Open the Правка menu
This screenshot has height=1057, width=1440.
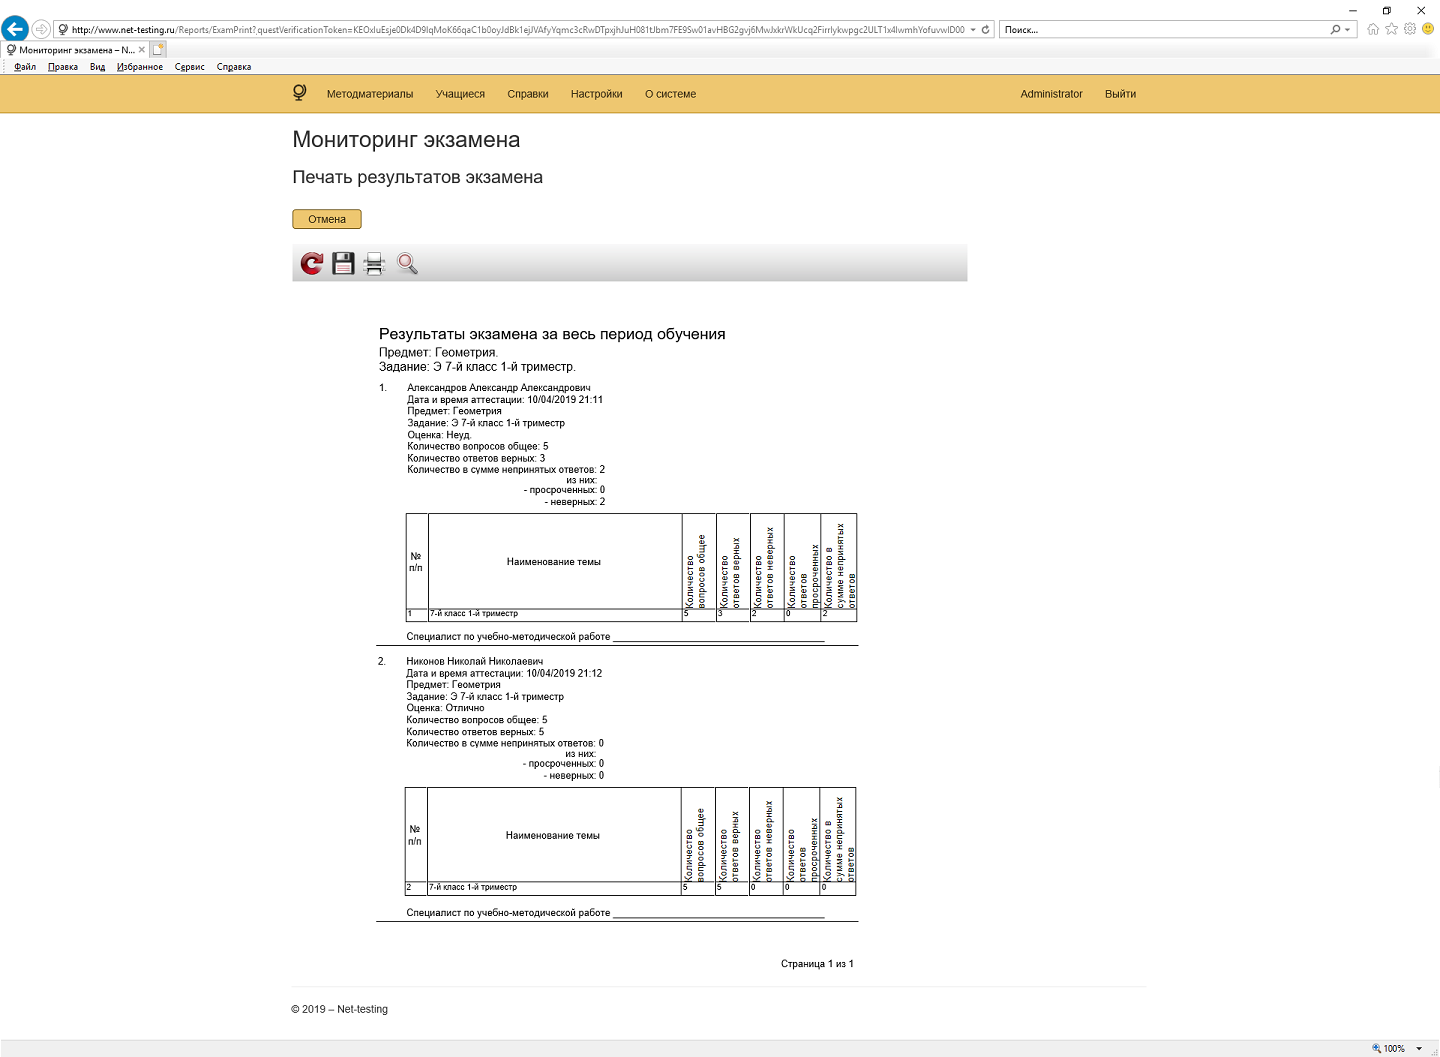pyautogui.click(x=63, y=67)
